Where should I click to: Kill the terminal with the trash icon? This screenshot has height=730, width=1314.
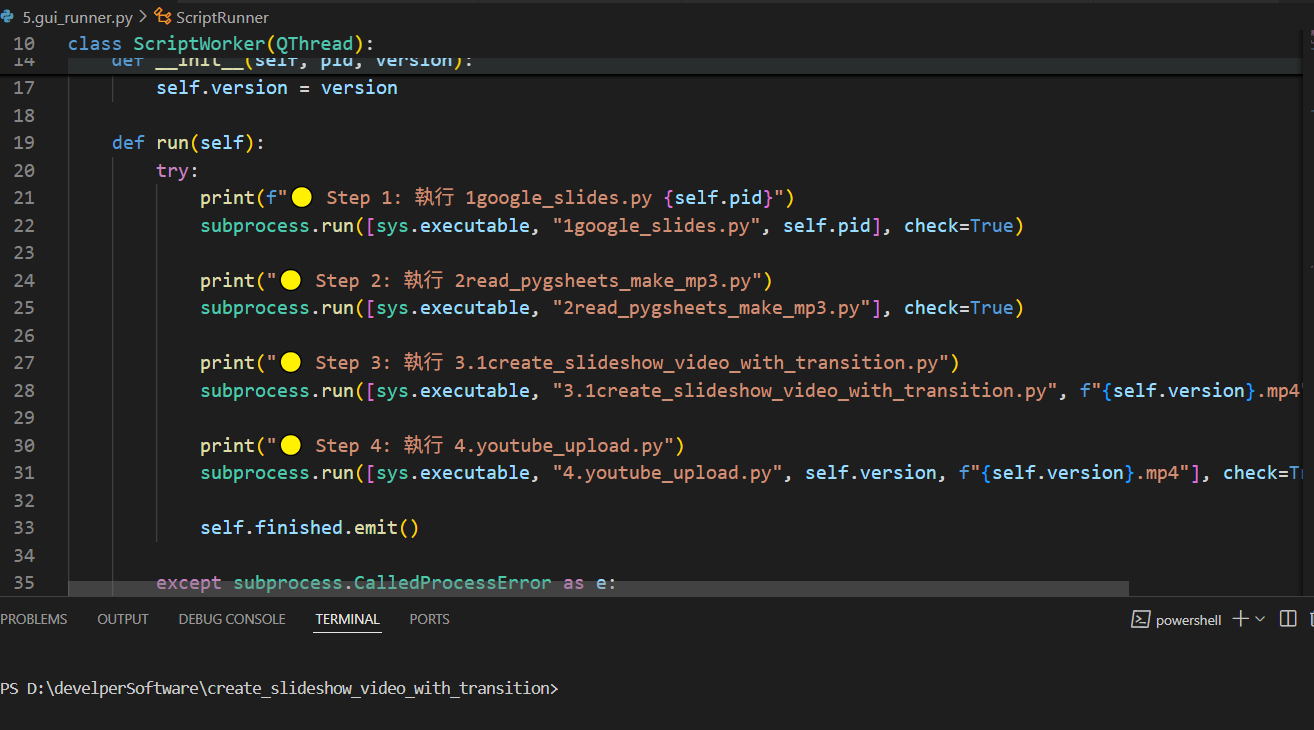tap(1310, 619)
